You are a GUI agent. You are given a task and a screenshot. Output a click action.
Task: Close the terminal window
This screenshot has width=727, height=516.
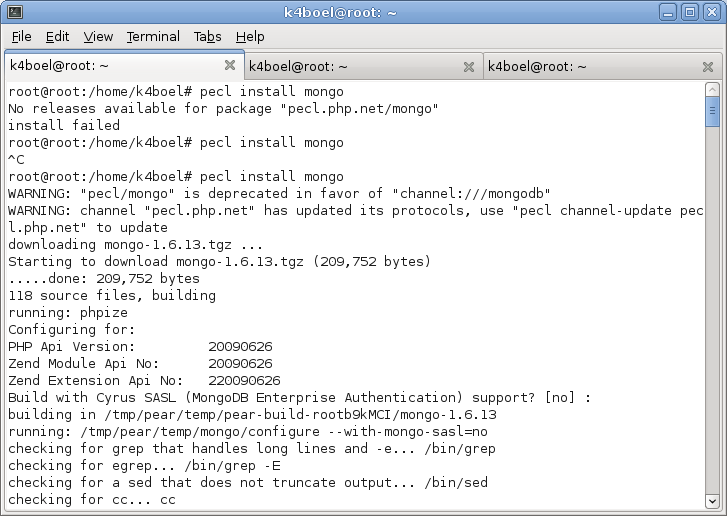point(711,12)
